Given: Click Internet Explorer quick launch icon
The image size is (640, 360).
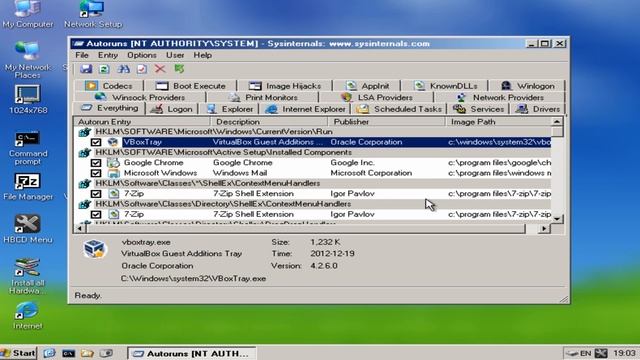Looking at the screenshot, I should 49,353.
